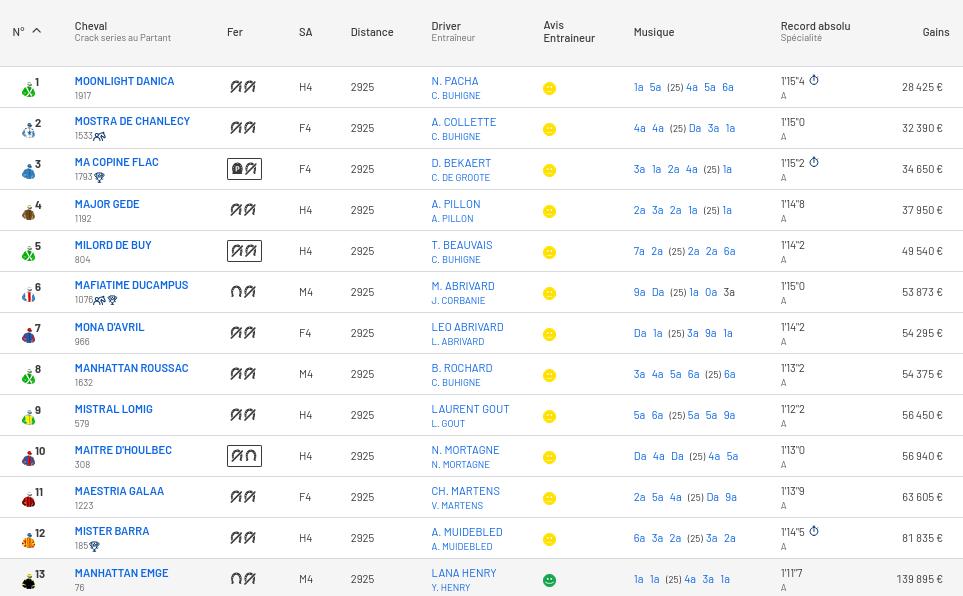Click Moonlight Danica's jockey silk icon
Image resolution: width=963 pixels, height=596 pixels.
(29, 89)
